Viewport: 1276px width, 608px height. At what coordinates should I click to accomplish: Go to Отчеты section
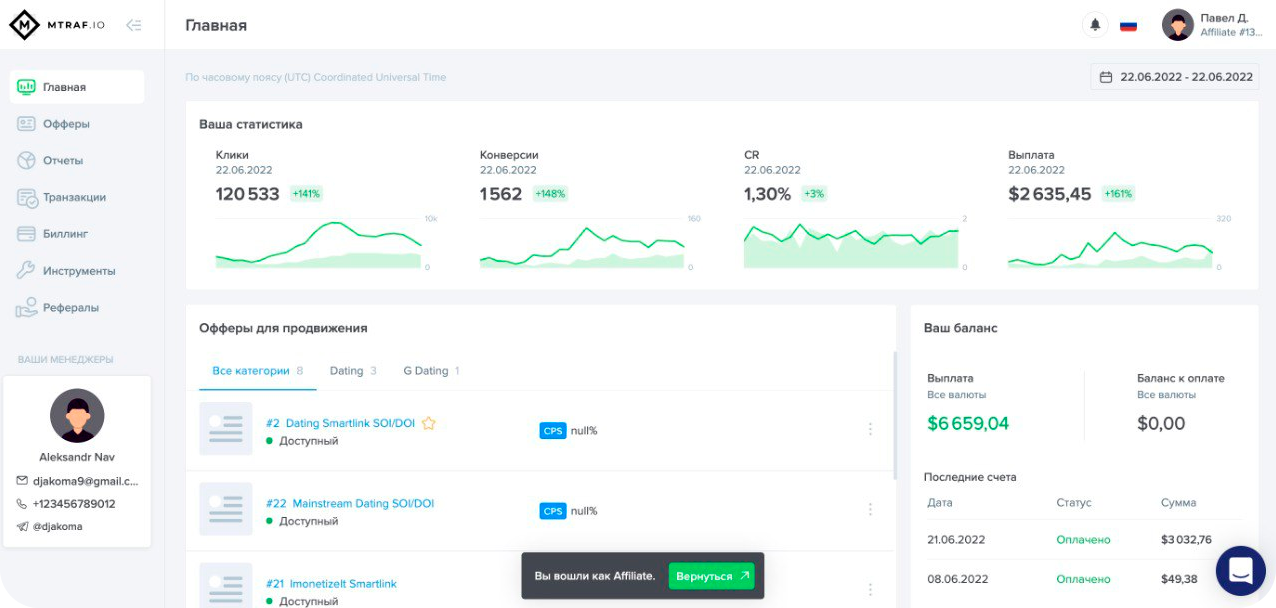[62, 161]
